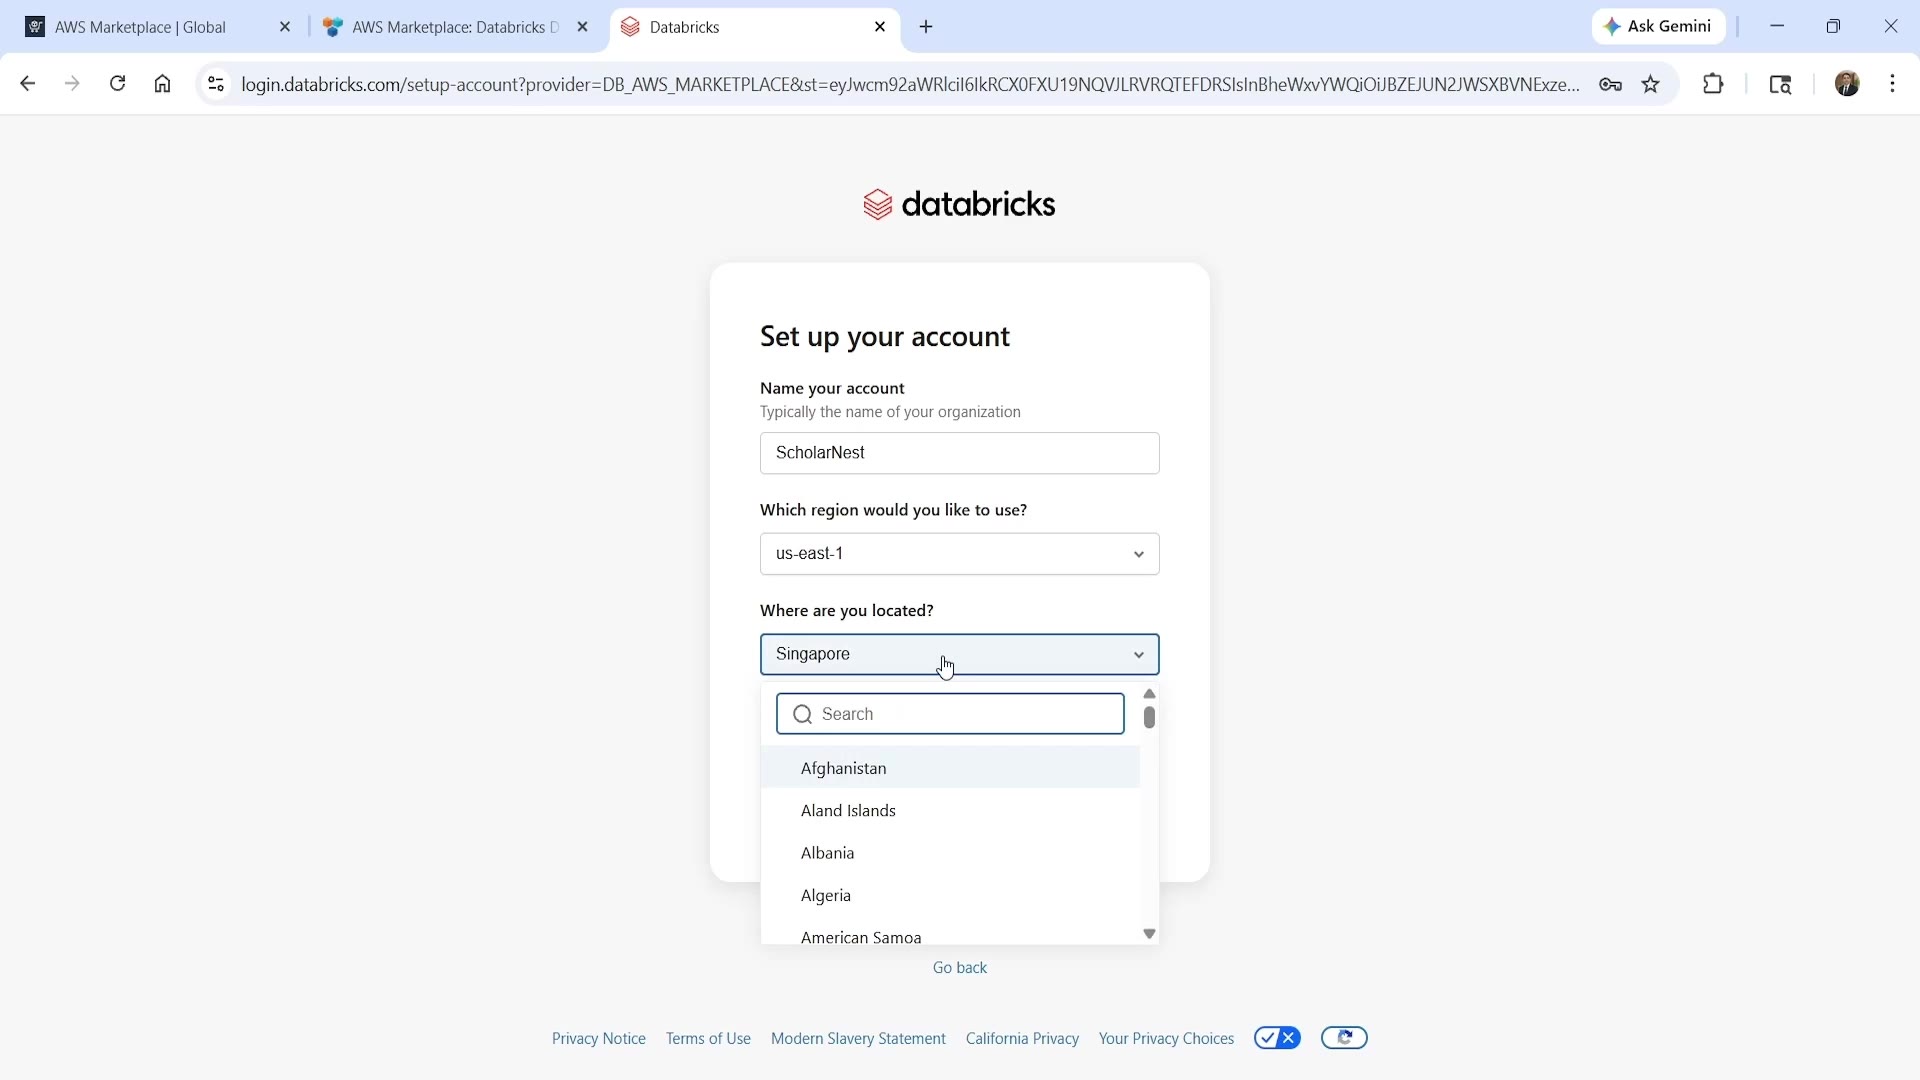Bookmark this page with the star icon
Screen dimensions: 1920x1080
(1652, 85)
